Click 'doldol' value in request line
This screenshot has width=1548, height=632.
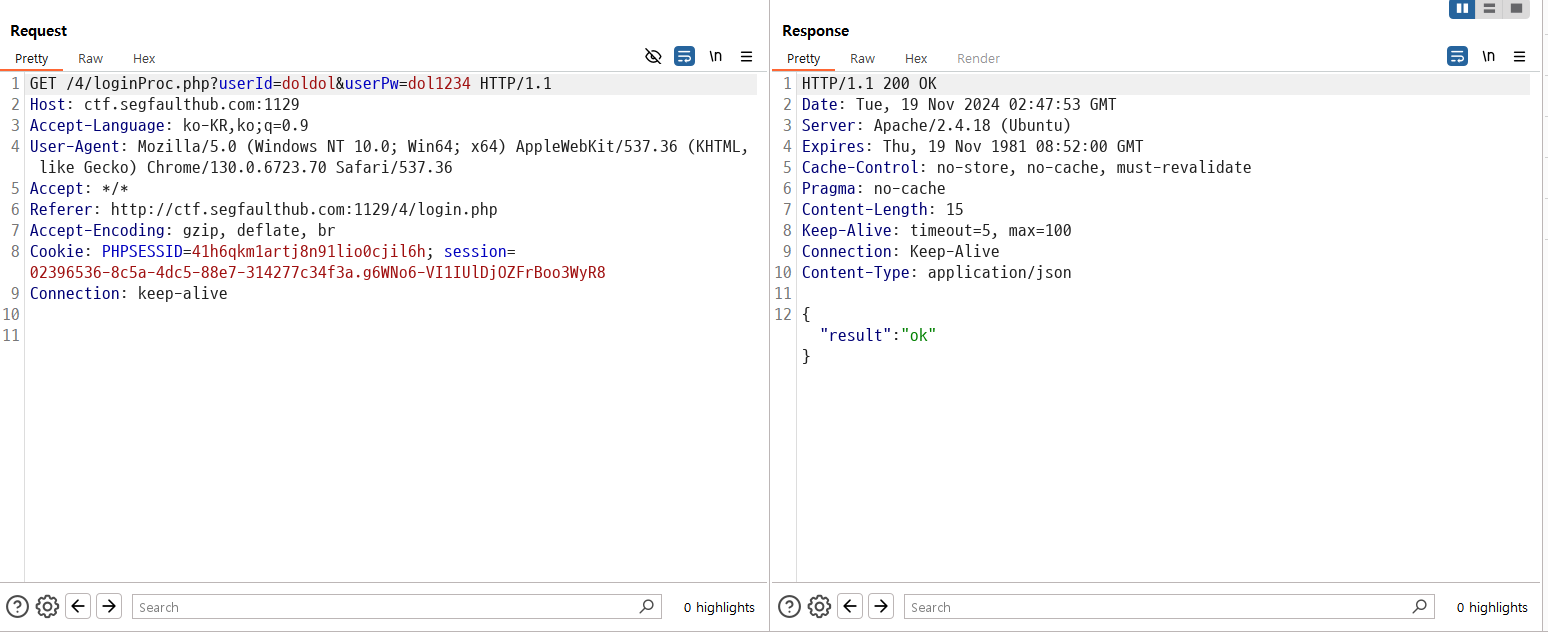point(309,84)
